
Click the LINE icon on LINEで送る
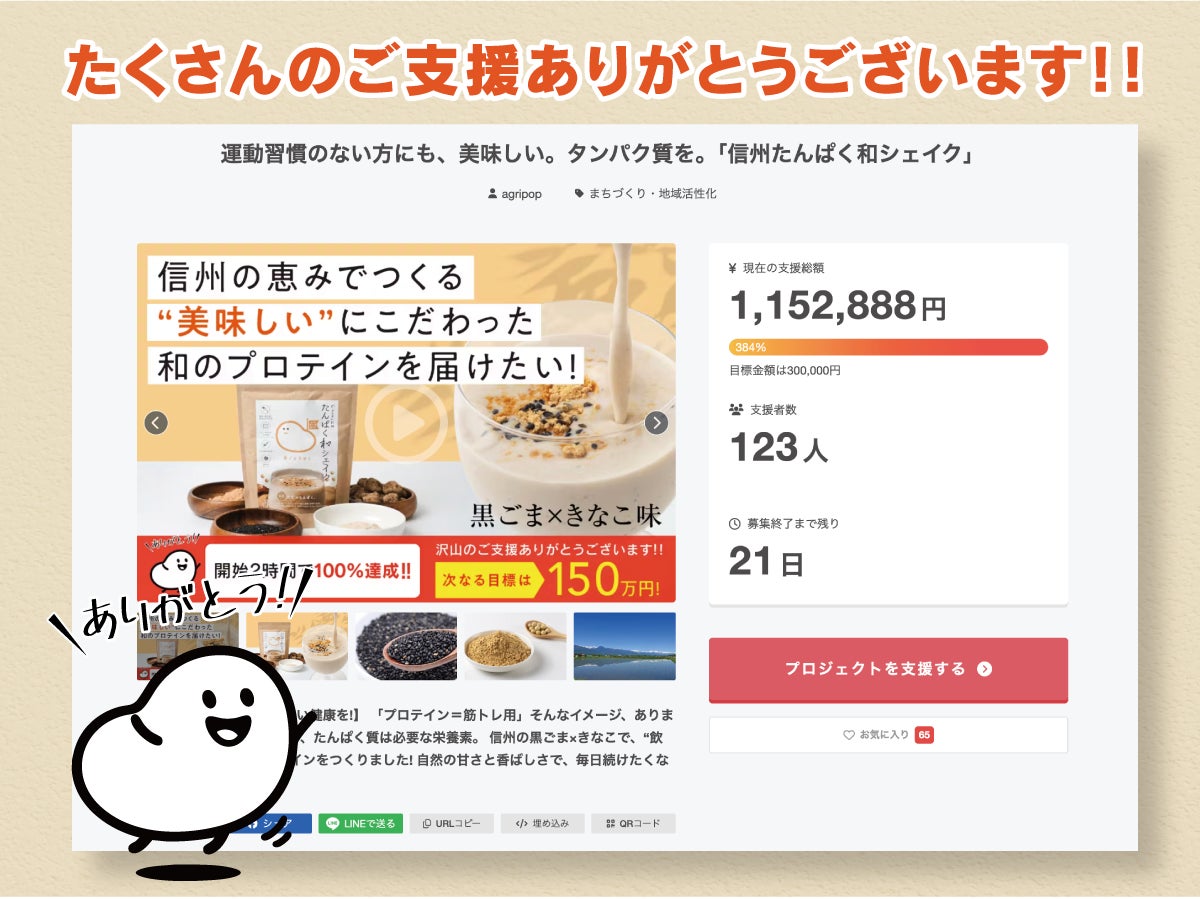click(333, 824)
